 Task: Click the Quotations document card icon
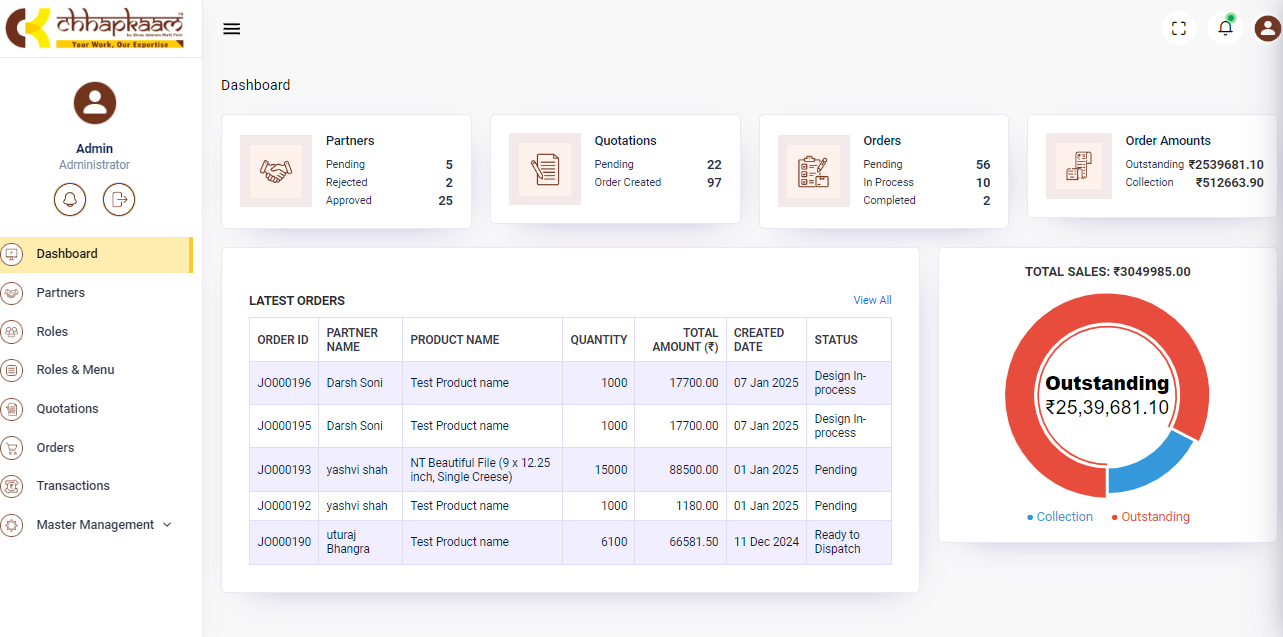[544, 169]
